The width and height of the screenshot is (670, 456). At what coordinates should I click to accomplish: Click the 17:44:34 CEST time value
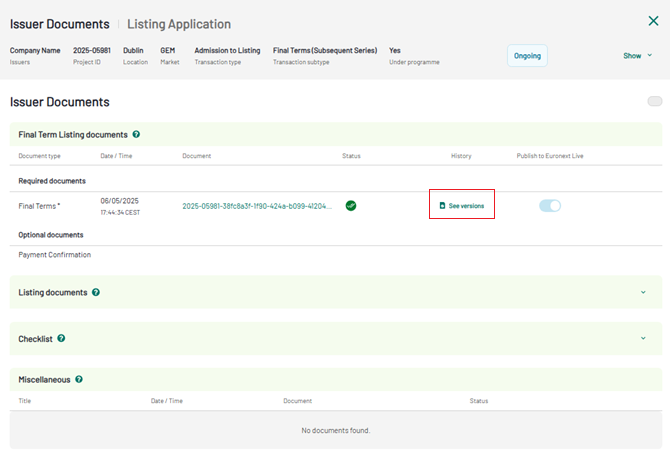tap(120, 212)
